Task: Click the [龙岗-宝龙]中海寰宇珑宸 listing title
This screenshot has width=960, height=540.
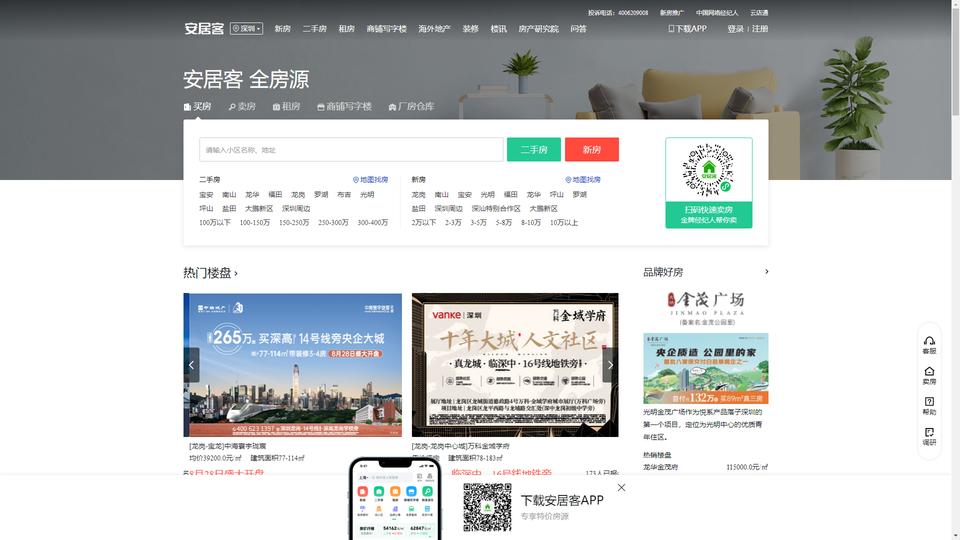Action: tap(228, 446)
